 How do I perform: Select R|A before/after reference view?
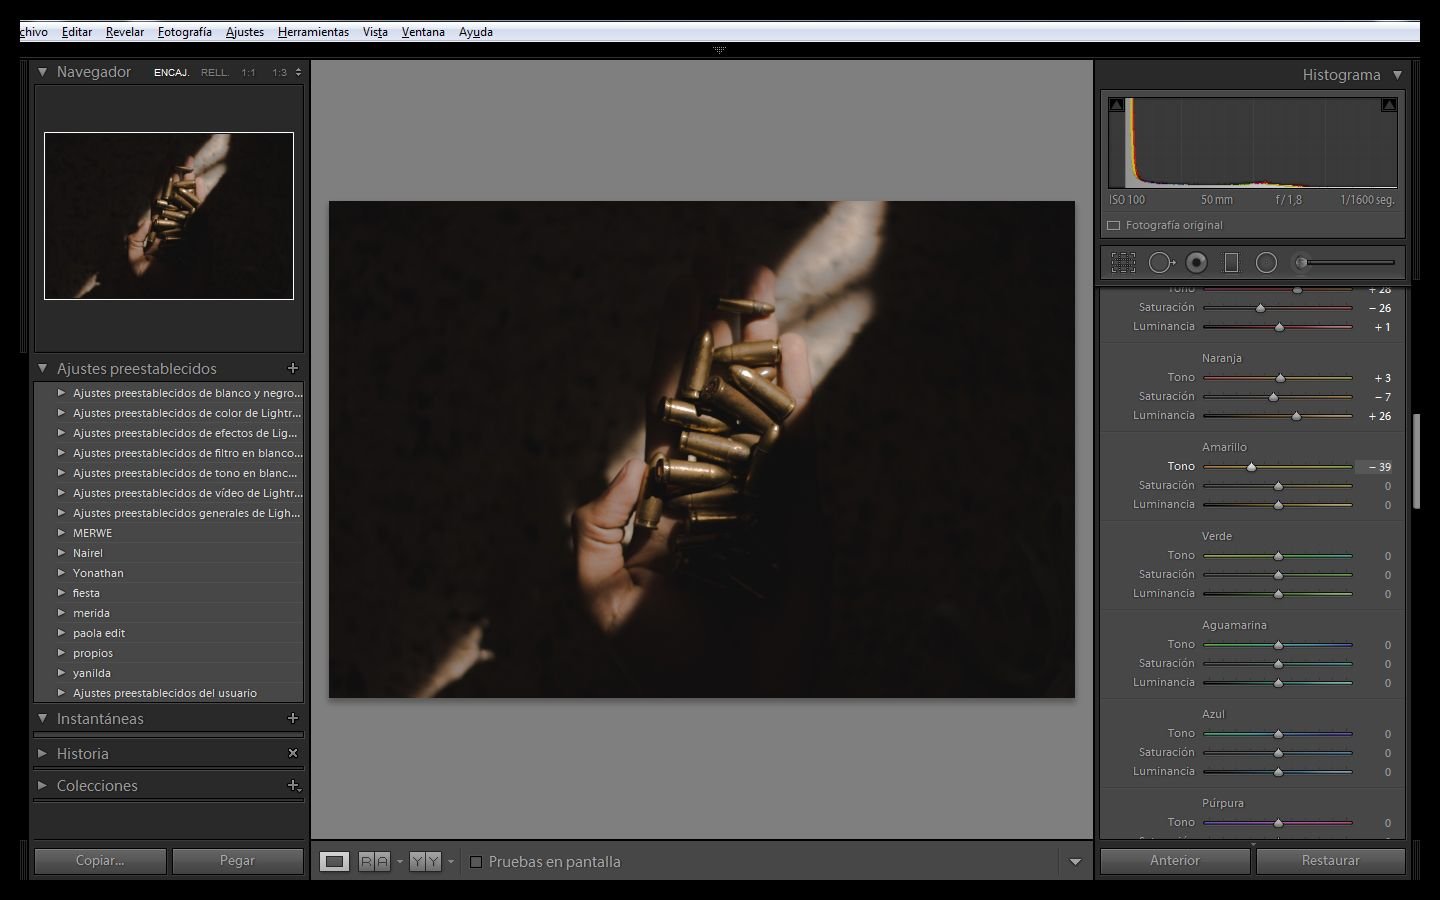click(x=374, y=861)
